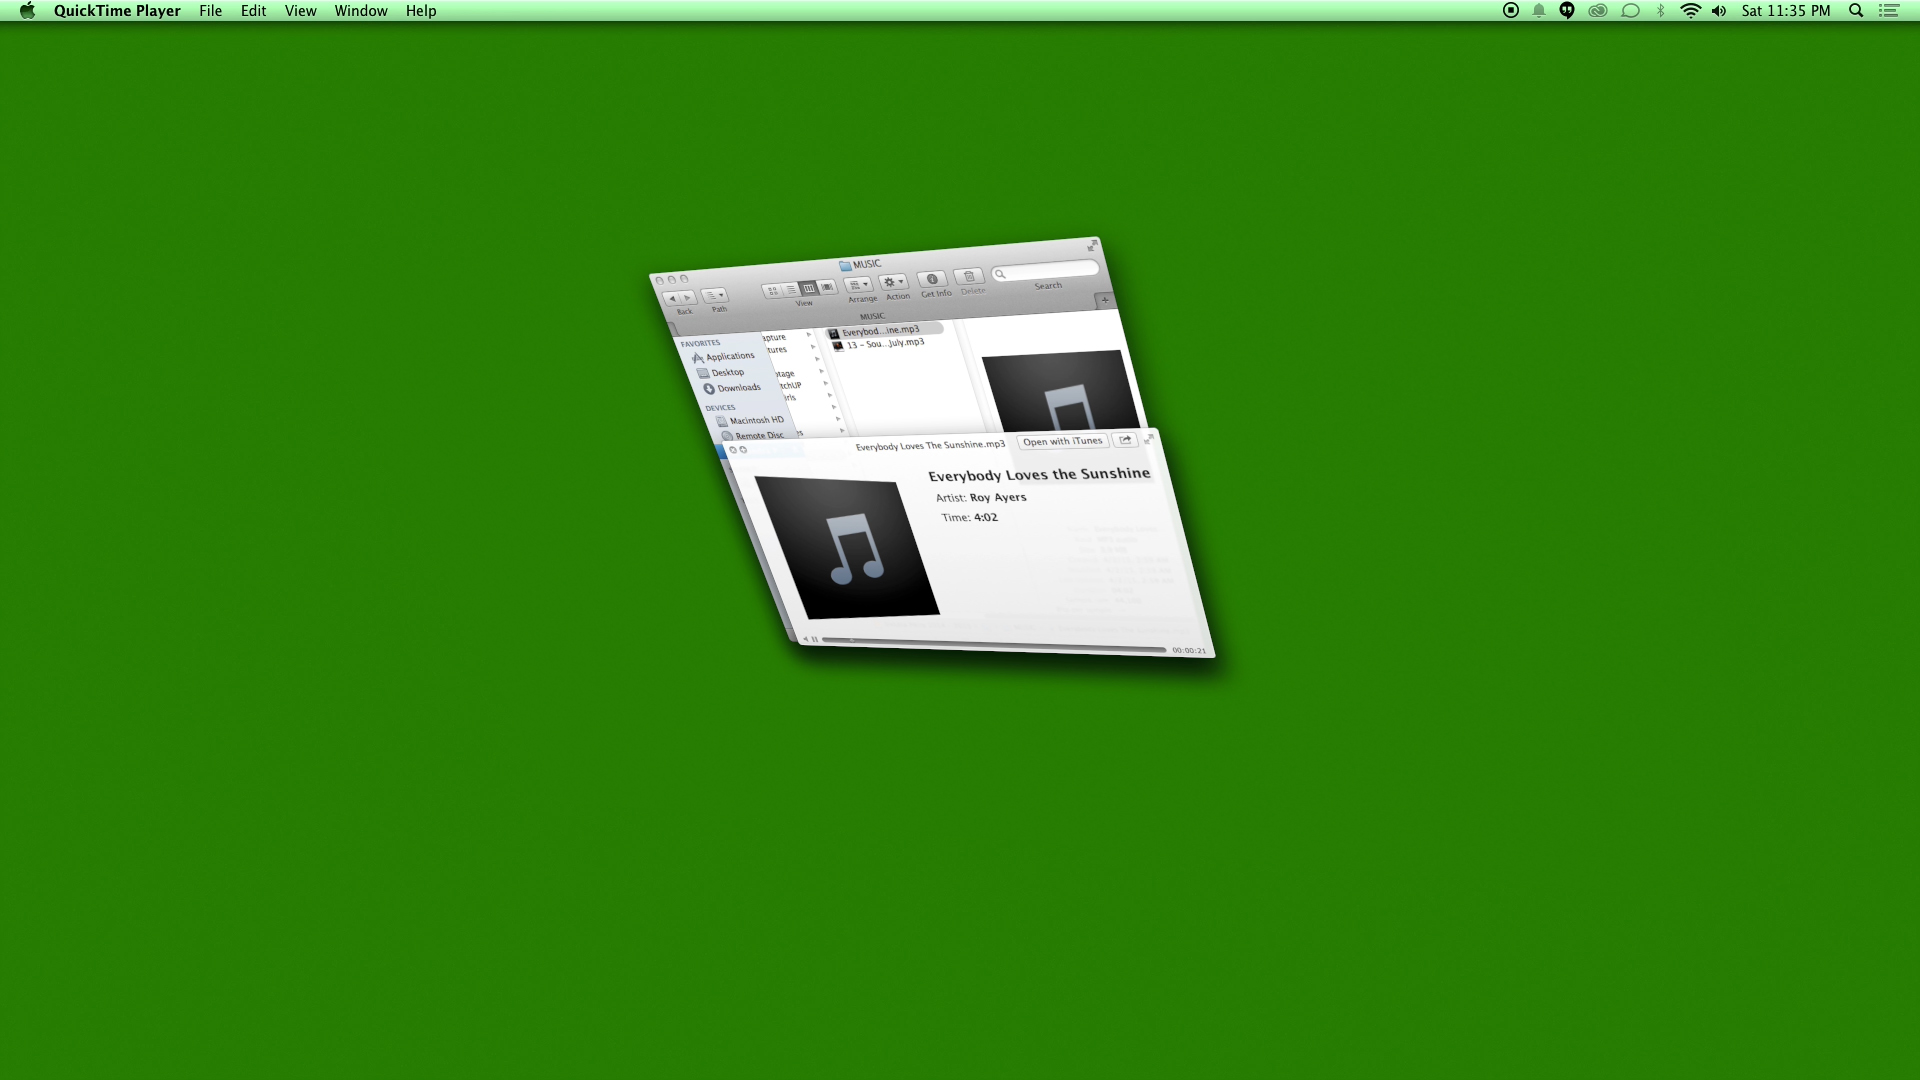Viewport: 1920px width, 1080px height.
Task: Open the Arrange dropdown
Action: [x=859, y=285]
